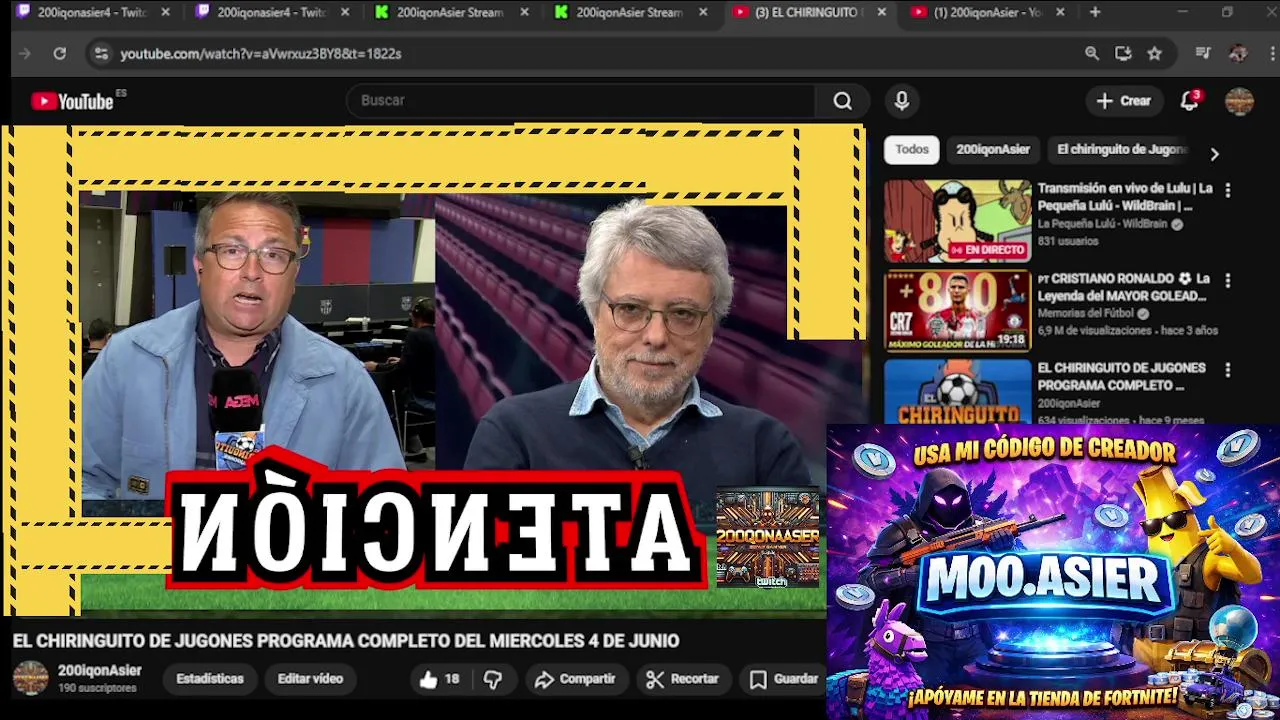Open the media control icon in toolbar
The image size is (1280, 720).
pos(1203,53)
